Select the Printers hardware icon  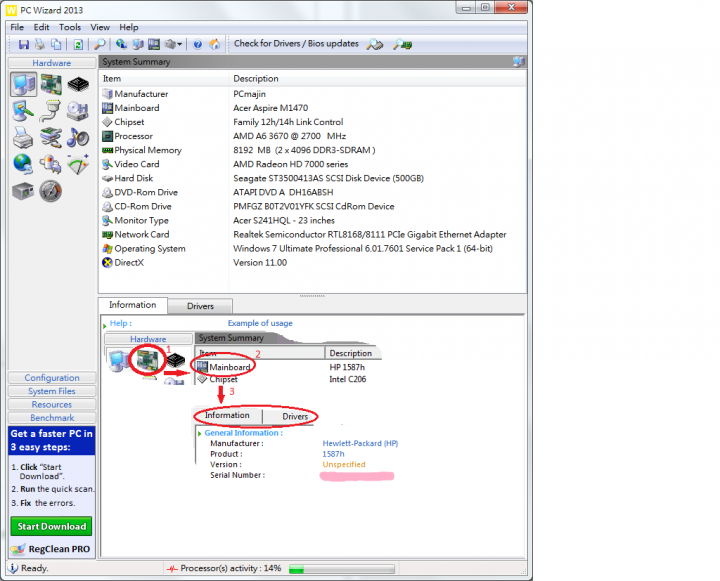click(x=23, y=138)
